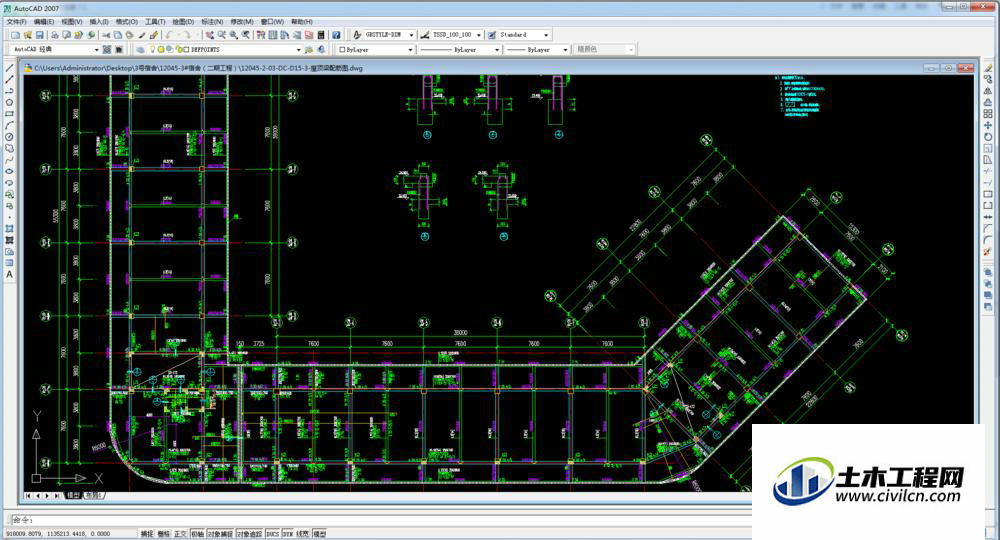
Task: Jump to first layout tab arrow
Action: (x=29, y=495)
